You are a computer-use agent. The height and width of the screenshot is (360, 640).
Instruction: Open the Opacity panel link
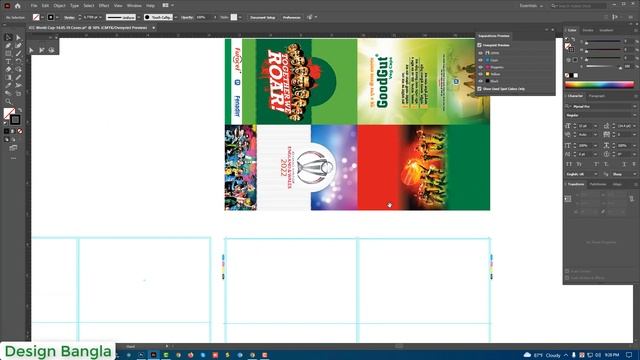point(187,18)
